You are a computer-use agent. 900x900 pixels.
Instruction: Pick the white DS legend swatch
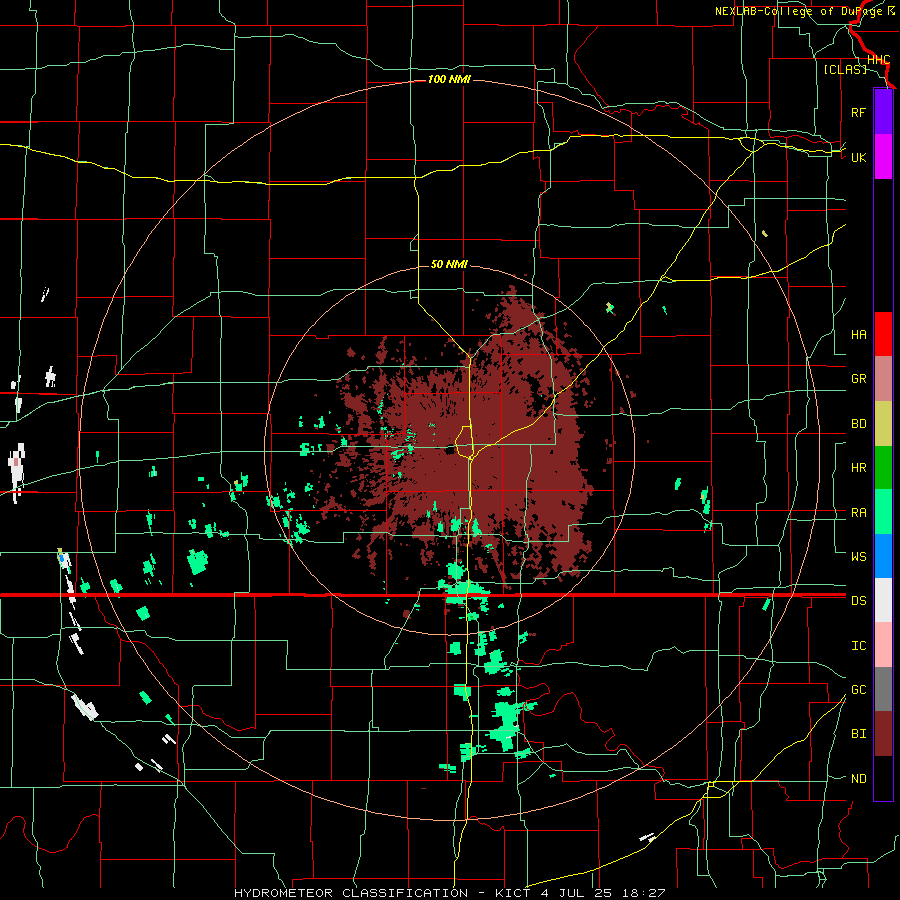(x=883, y=600)
